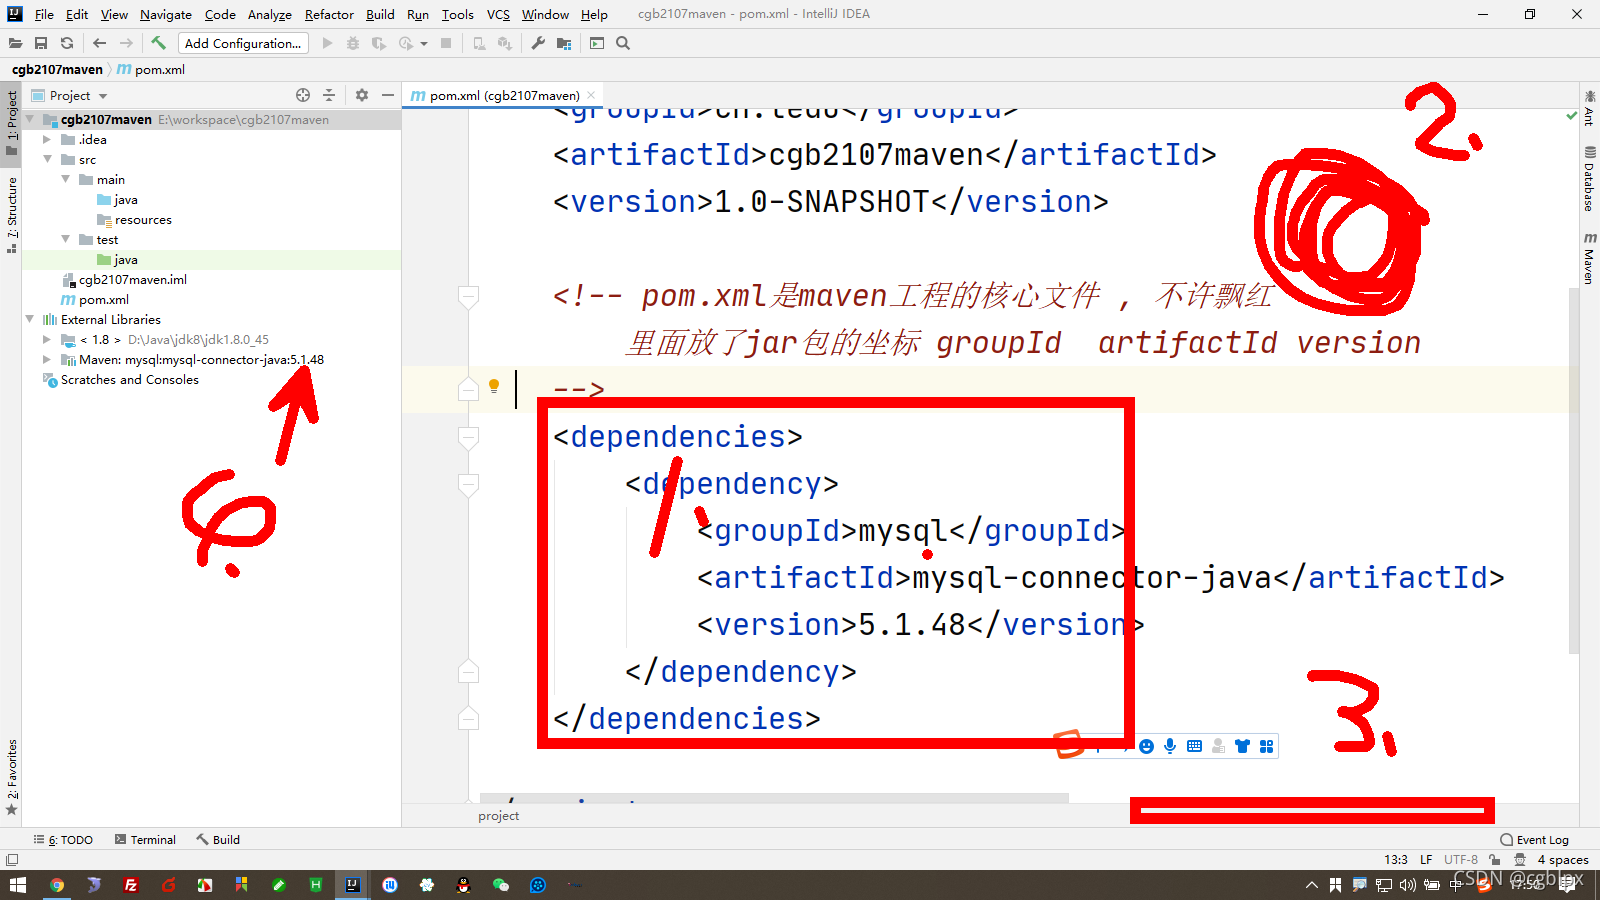Image resolution: width=1600 pixels, height=900 pixels.
Task: Open the Navigate menu
Action: [x=166, y=14]
